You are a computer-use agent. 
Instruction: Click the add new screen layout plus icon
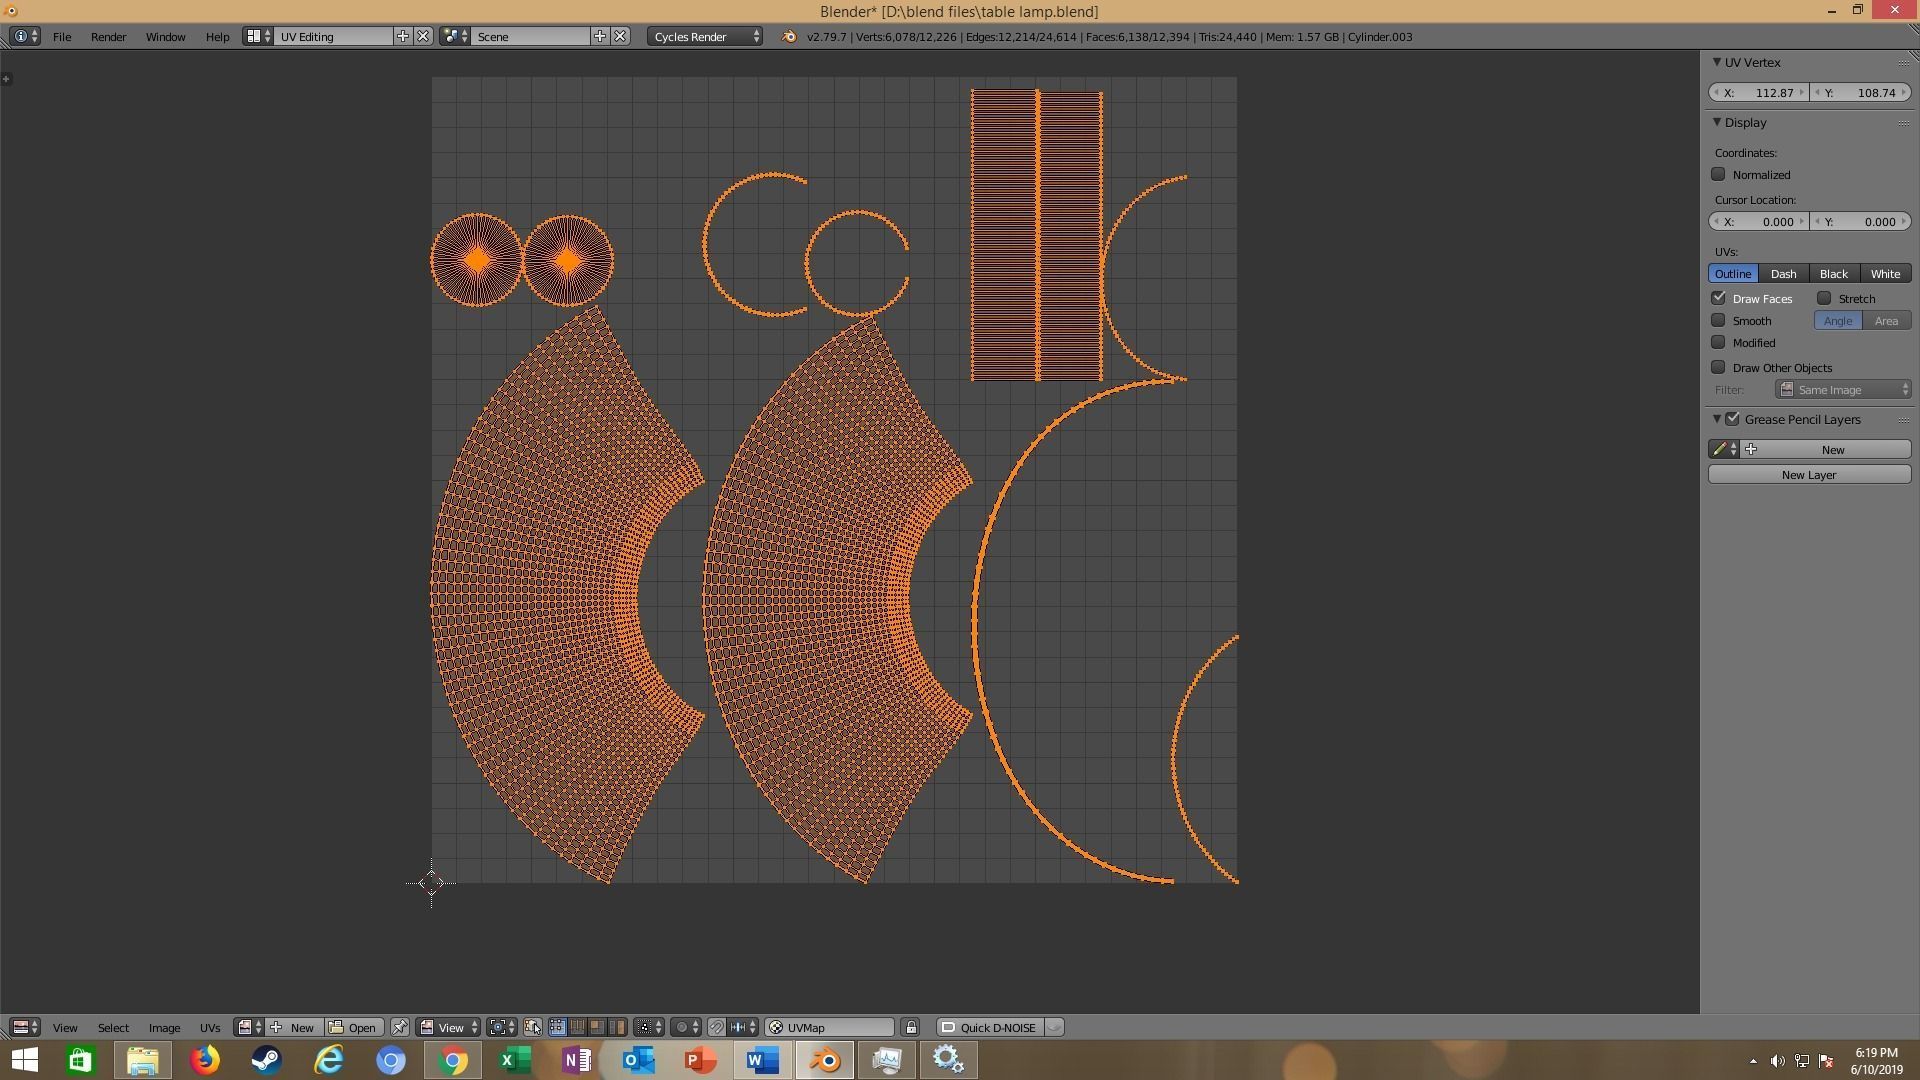coord(403,37)
